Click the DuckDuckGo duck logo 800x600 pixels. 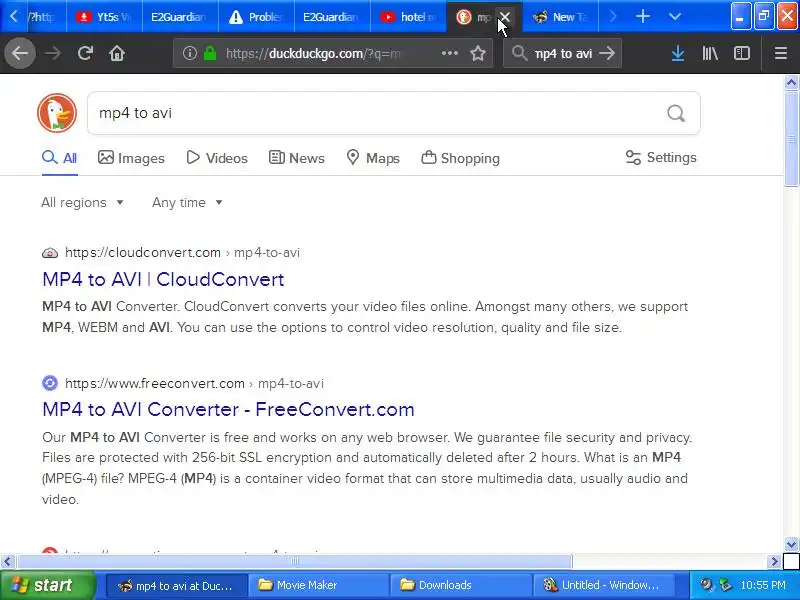(57, 113)
